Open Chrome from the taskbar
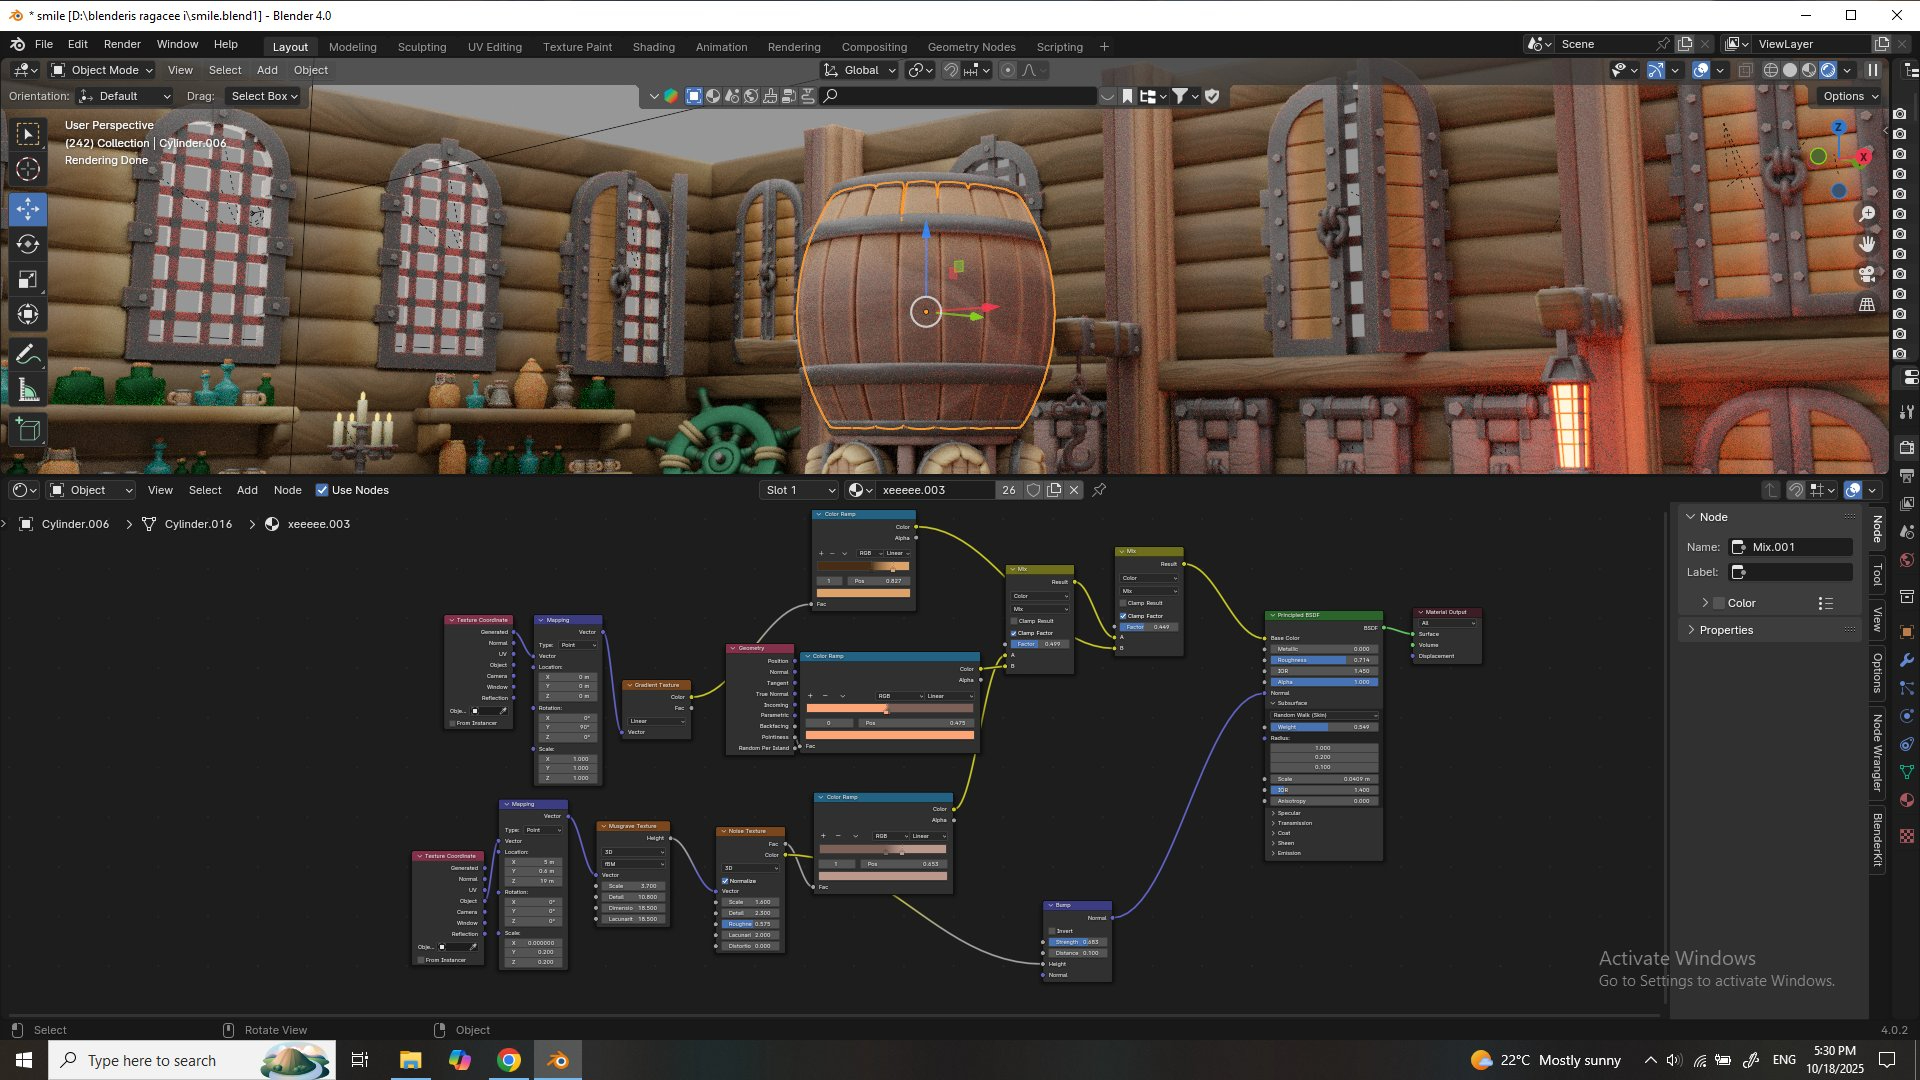 coord(509,1060)
